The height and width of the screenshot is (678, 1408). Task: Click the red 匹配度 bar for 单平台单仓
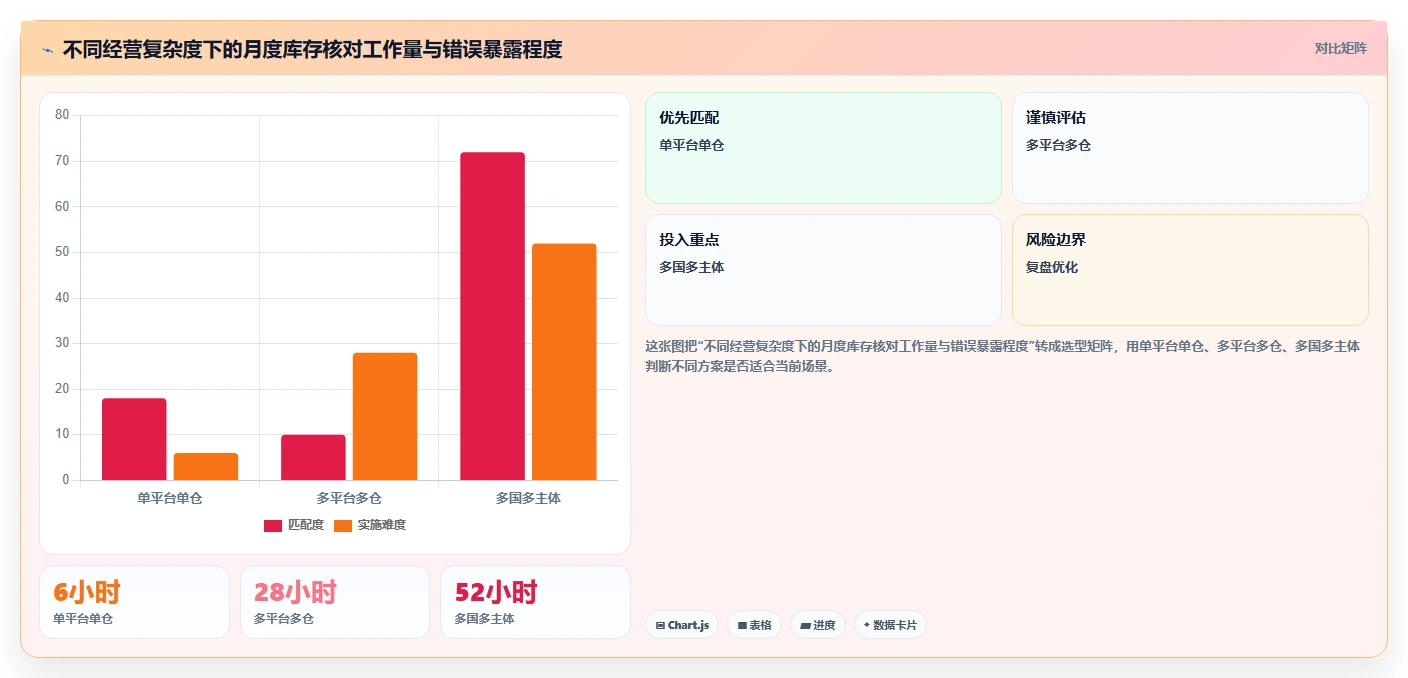coord(134,439)
